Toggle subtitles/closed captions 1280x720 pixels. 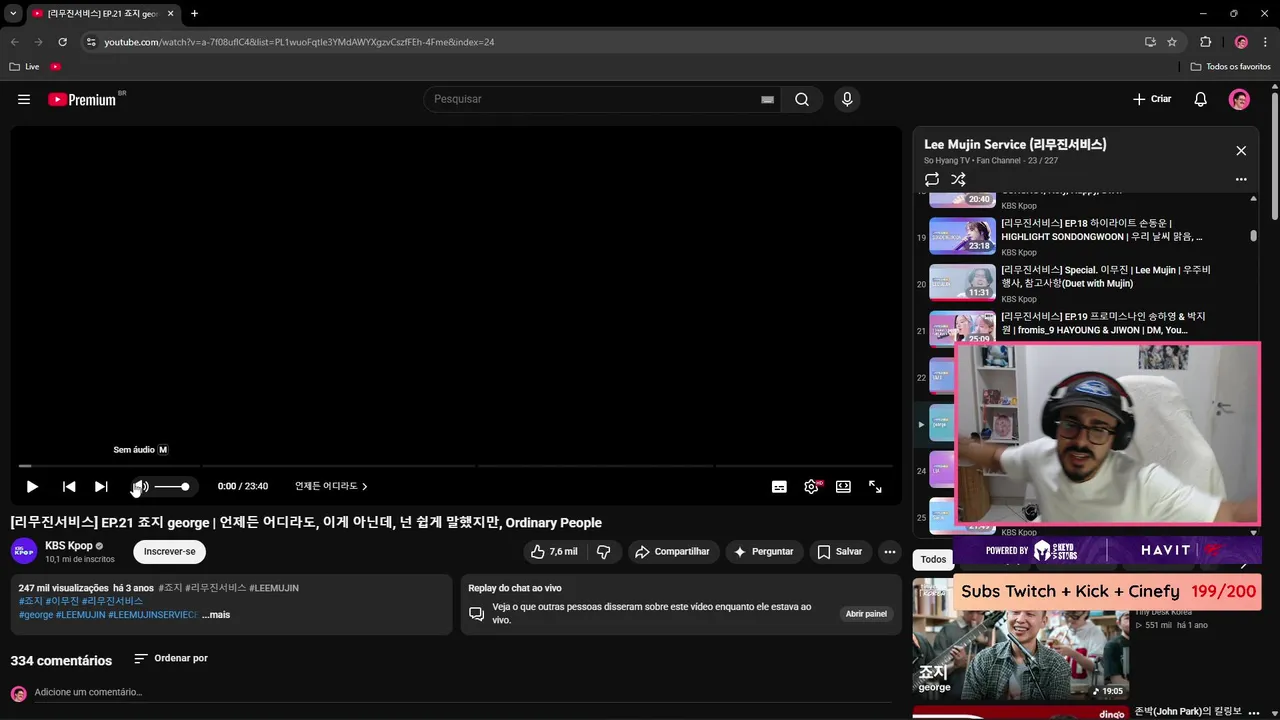779,486
